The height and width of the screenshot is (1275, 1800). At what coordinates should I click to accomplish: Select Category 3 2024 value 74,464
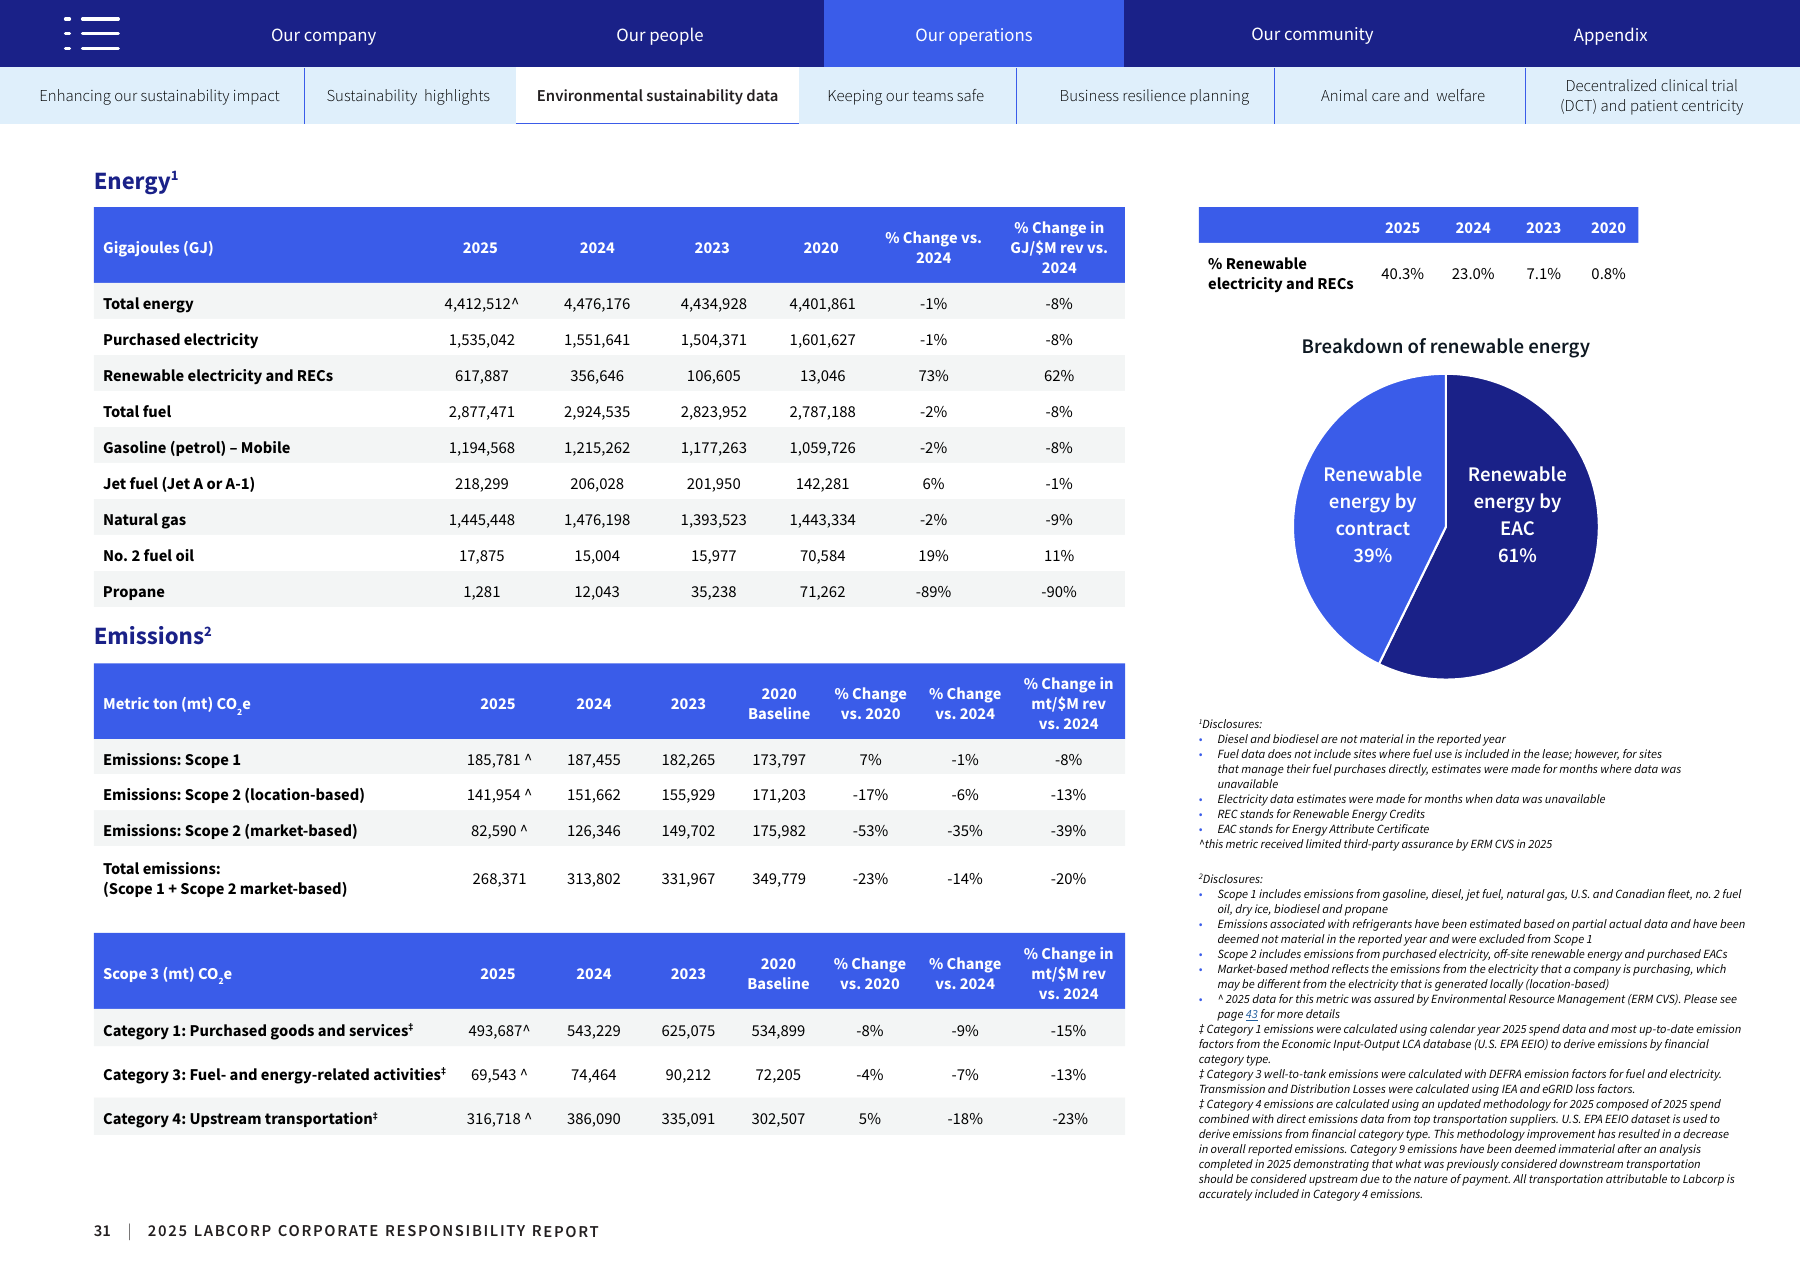pos(593,1075)
